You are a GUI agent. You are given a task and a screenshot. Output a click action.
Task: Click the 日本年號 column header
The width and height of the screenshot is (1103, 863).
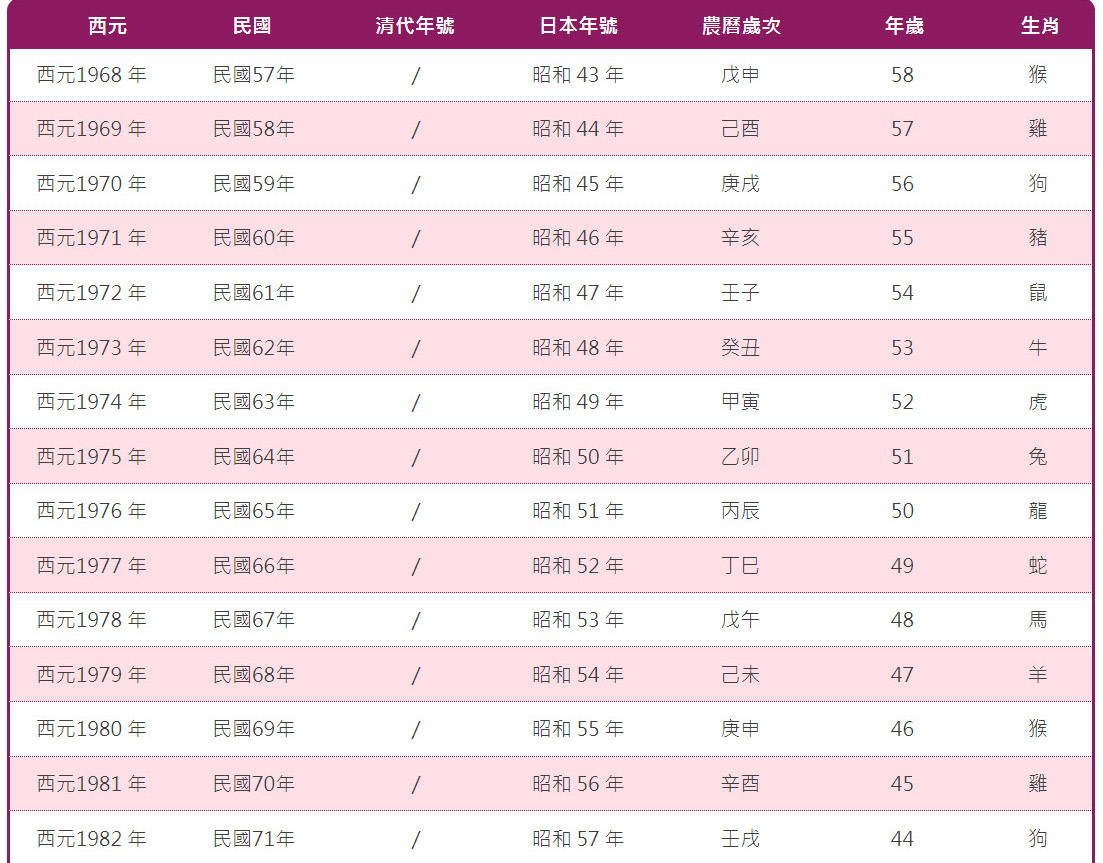(578, 26)
